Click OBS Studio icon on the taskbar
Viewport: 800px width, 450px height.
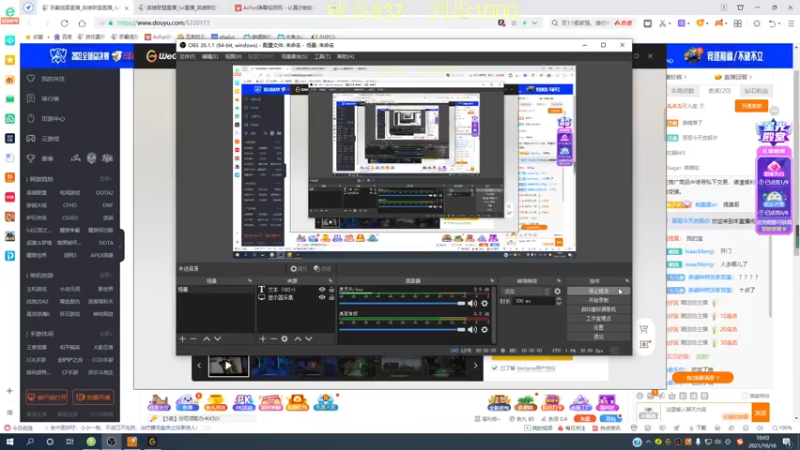point(111,442)
